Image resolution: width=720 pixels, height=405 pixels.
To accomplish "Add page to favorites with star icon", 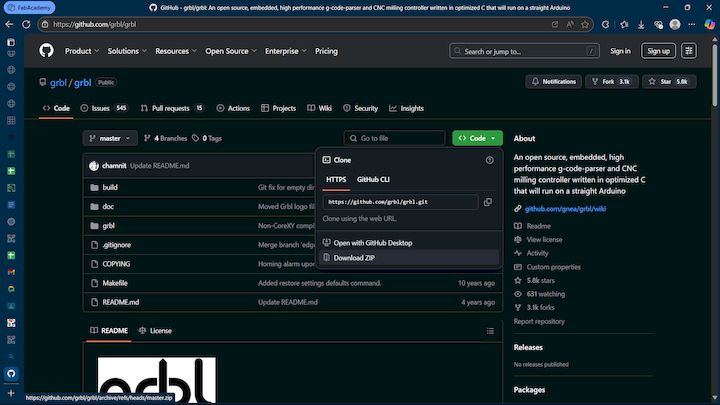I will point(585,24).
